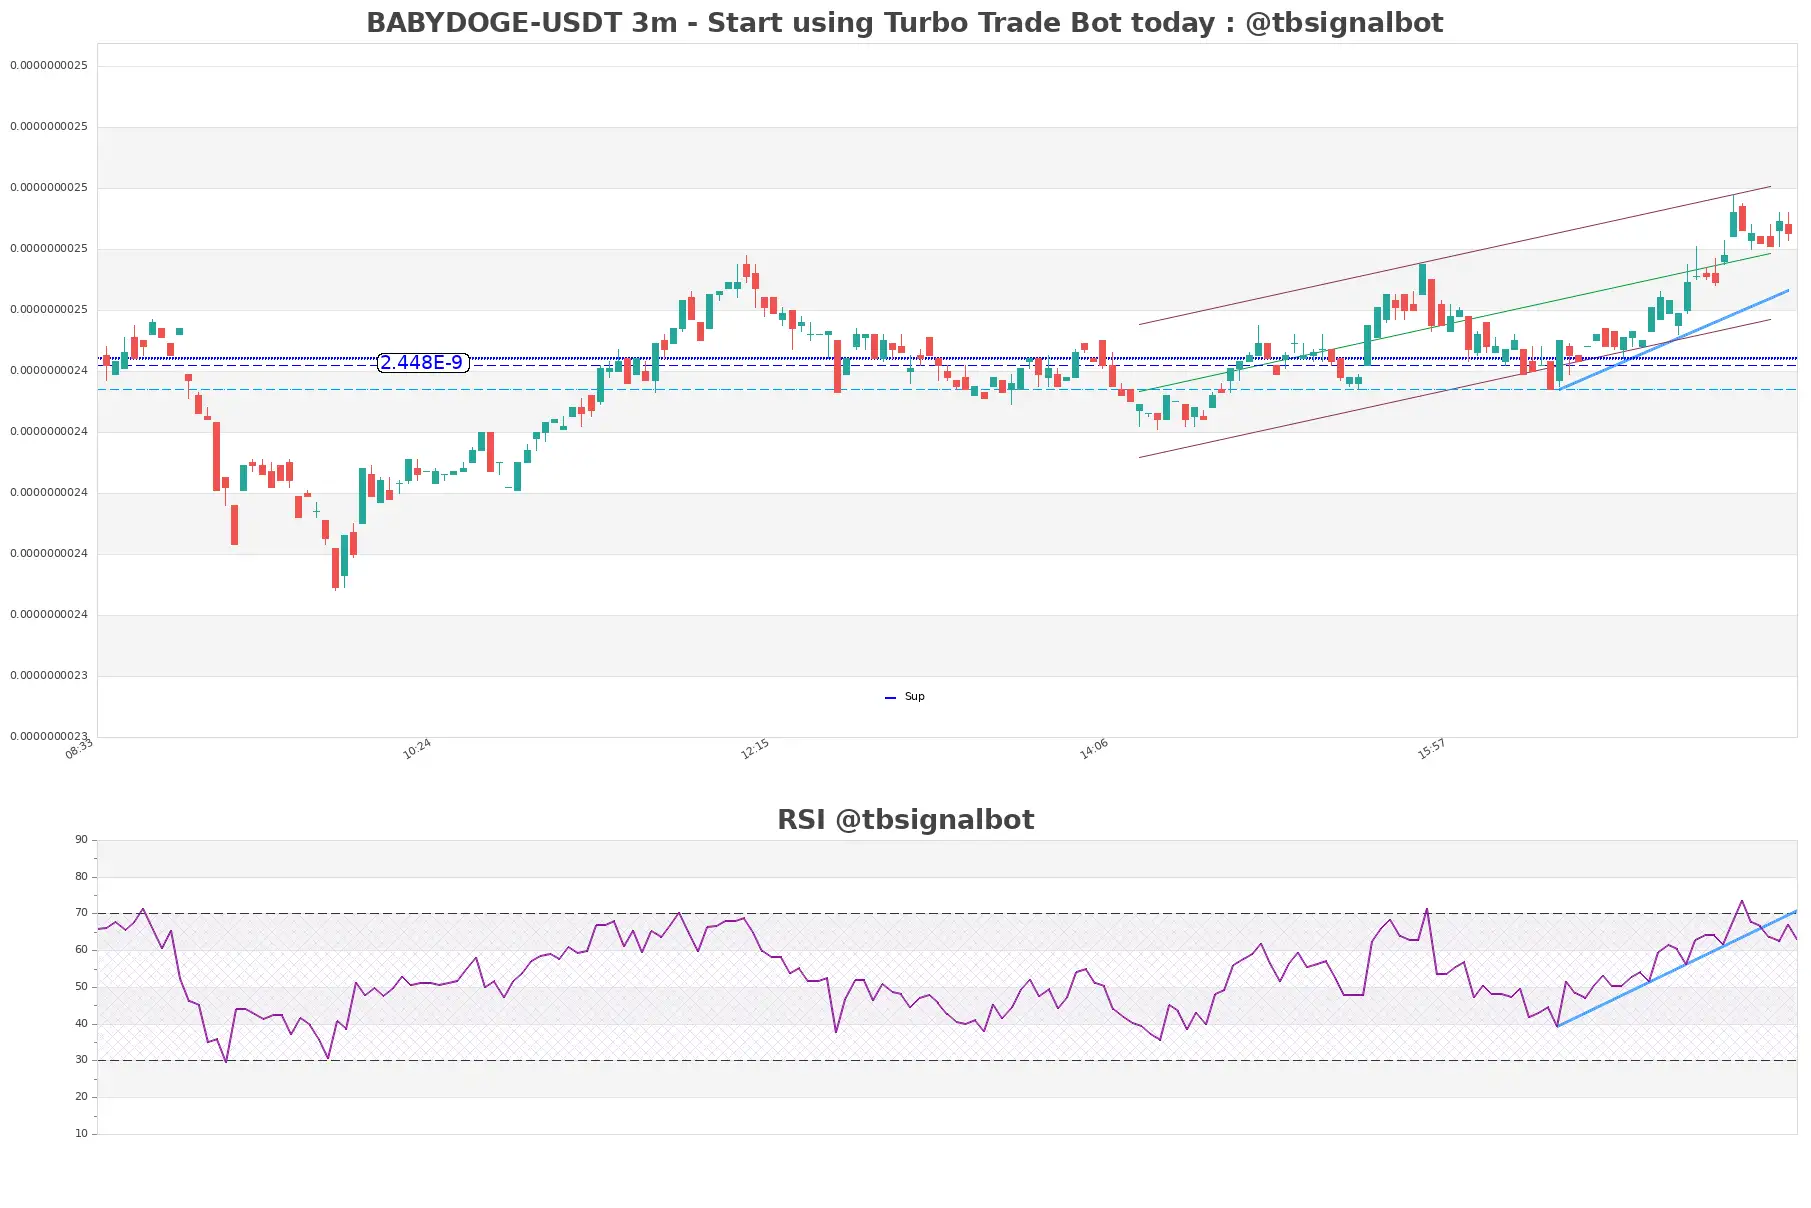Image resolution: width=1811 pixels, height=1208 pixels.
Task: Click the blue Sup legend line marker
Action: tap(890, 697)
